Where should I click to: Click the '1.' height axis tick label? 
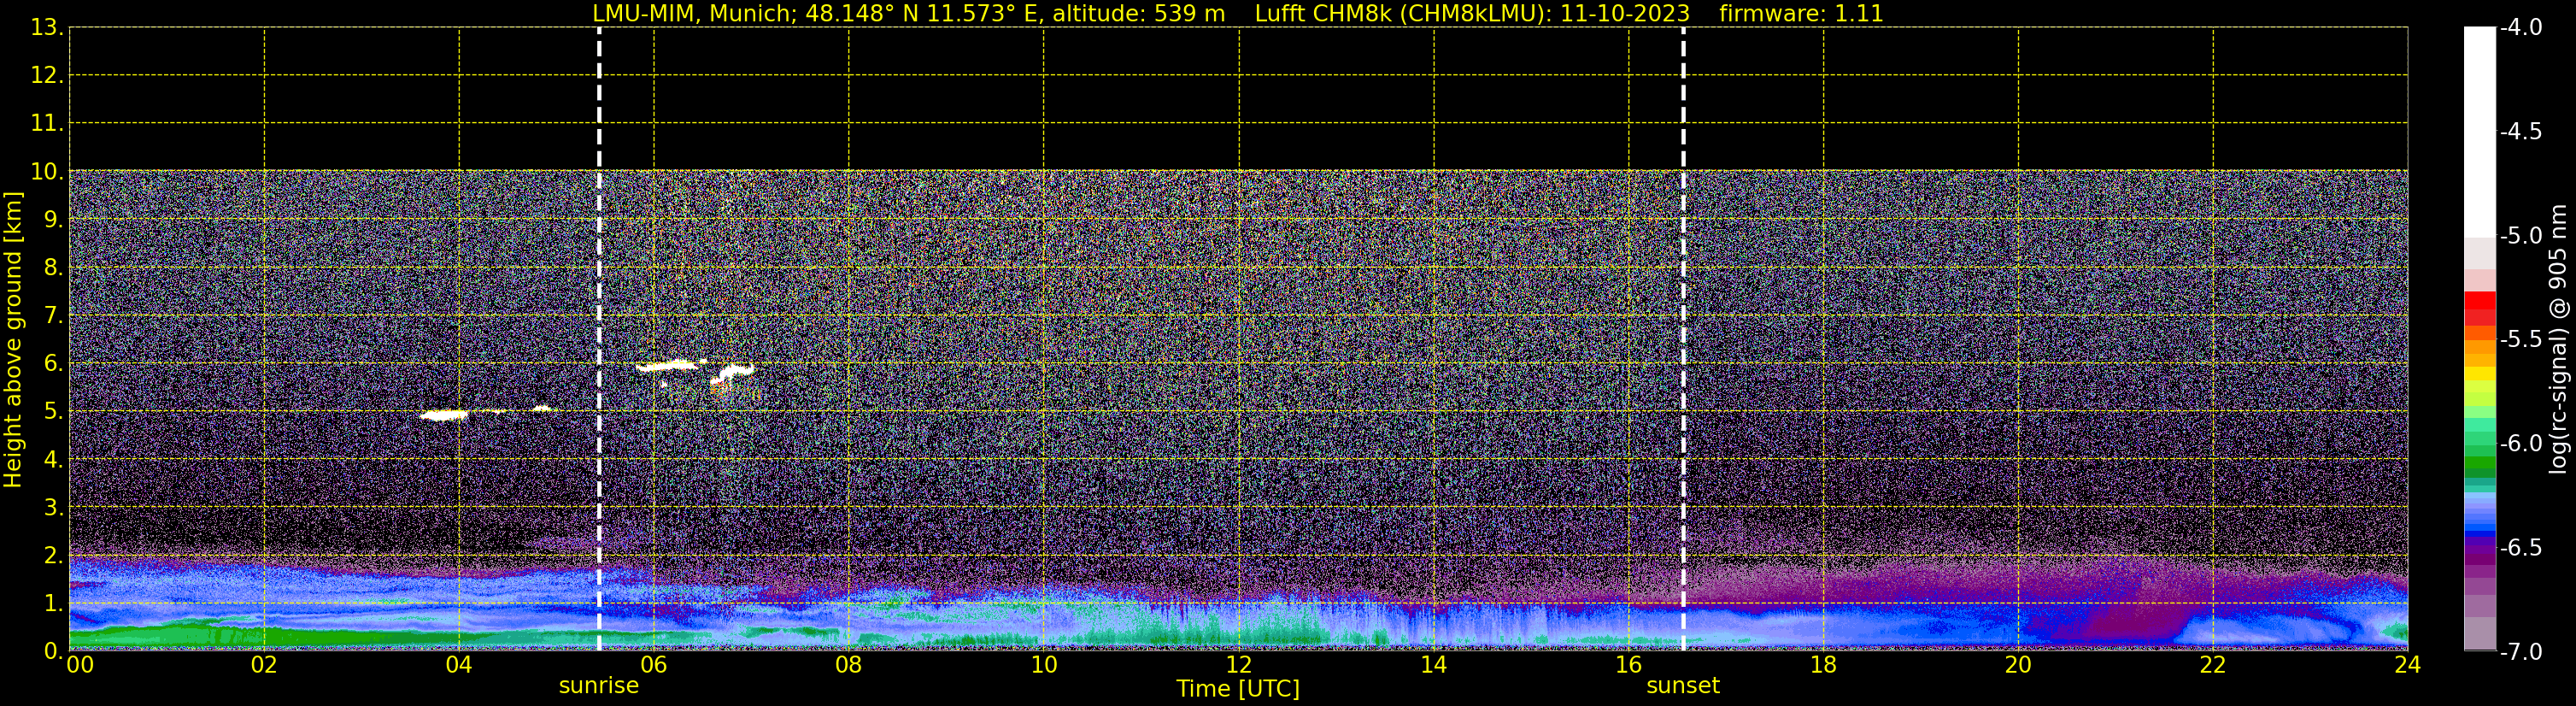pyautogui.click(x=53, y=603)
